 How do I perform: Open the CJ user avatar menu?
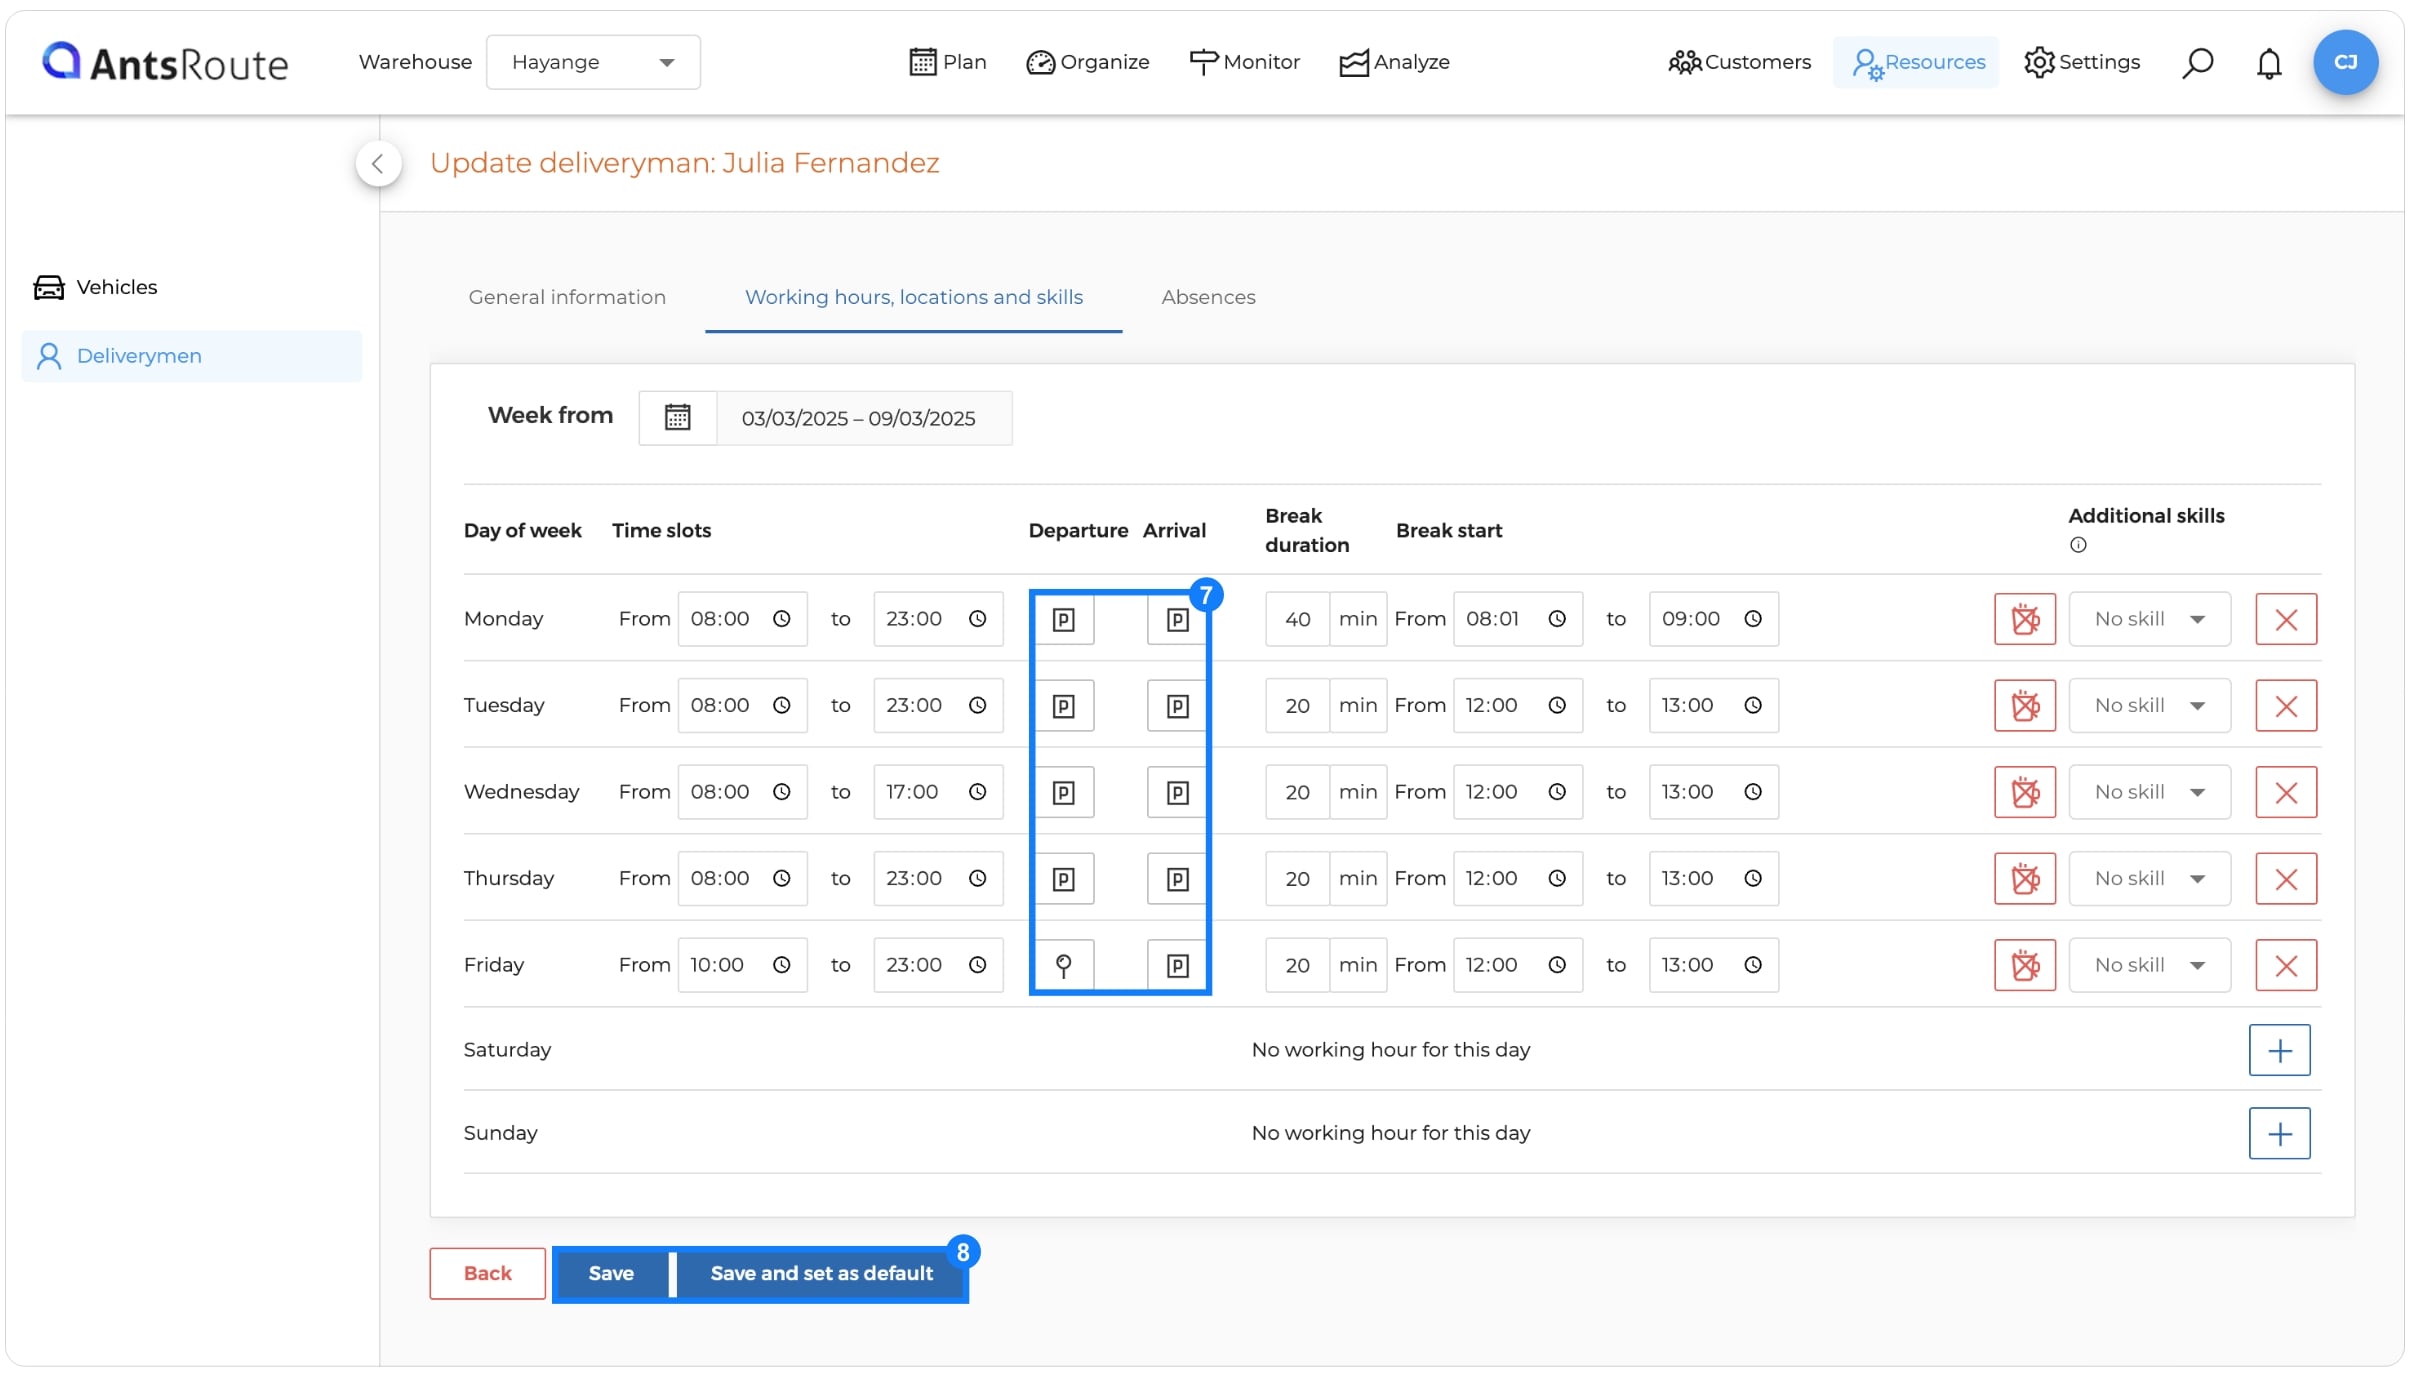2345,62
